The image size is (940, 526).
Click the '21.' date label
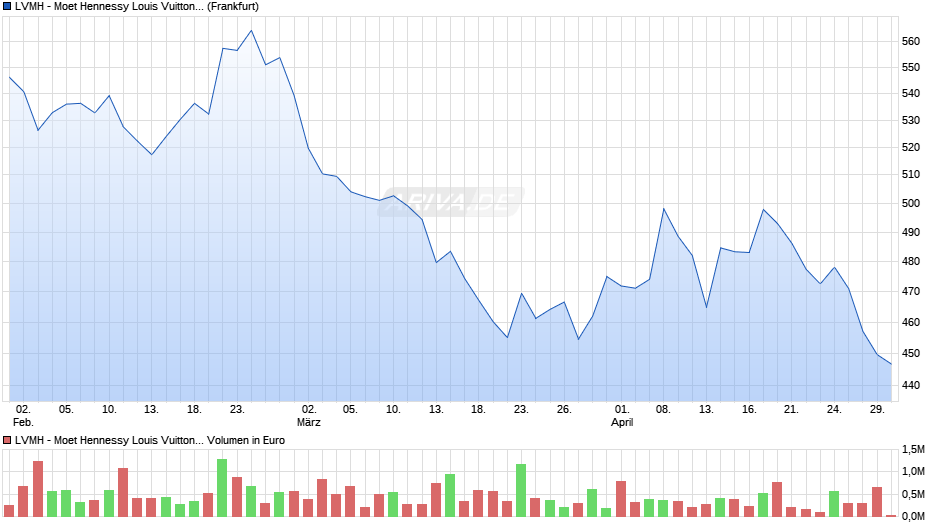click(x=791, y=409)
